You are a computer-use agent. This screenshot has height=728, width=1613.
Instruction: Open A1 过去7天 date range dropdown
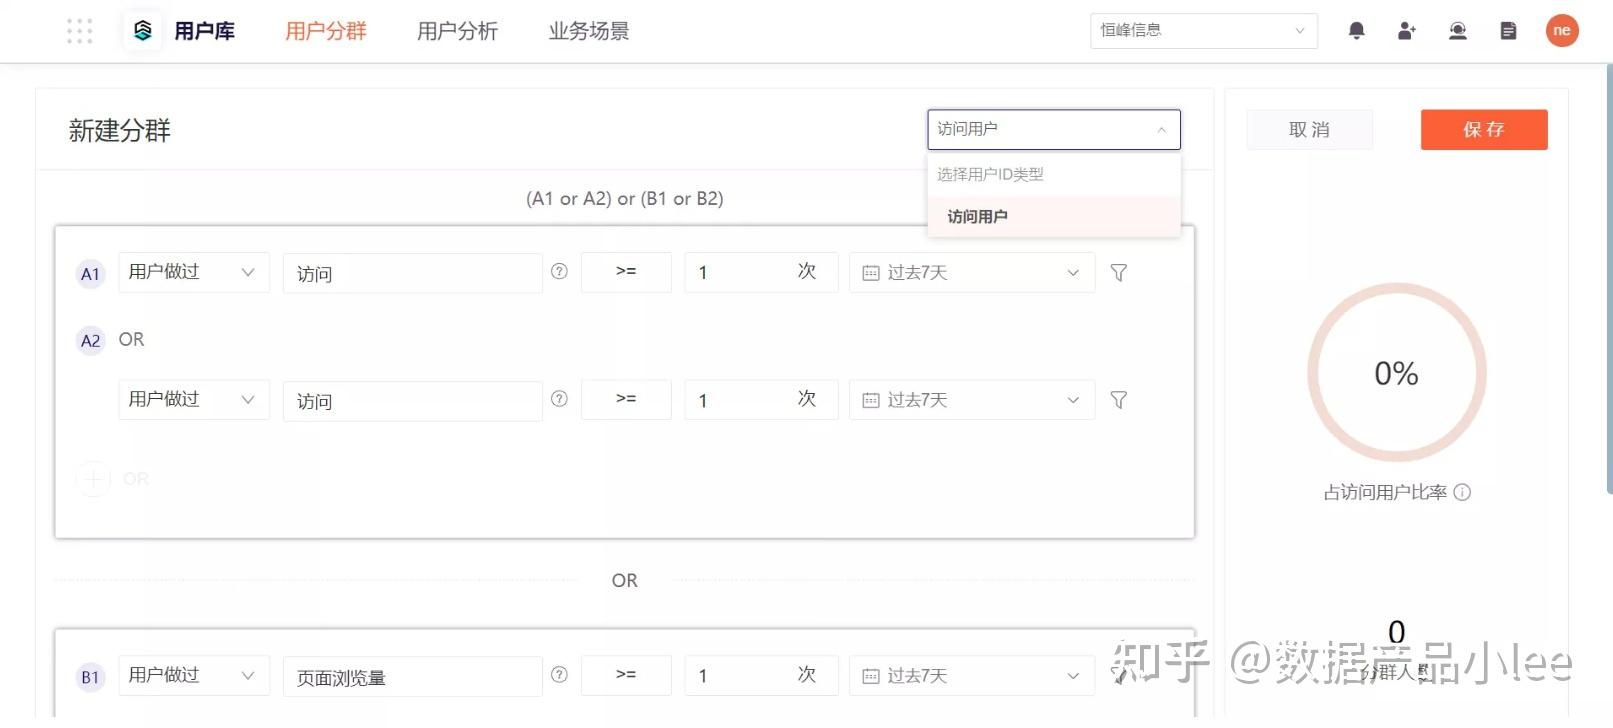[x=971, y=273]
